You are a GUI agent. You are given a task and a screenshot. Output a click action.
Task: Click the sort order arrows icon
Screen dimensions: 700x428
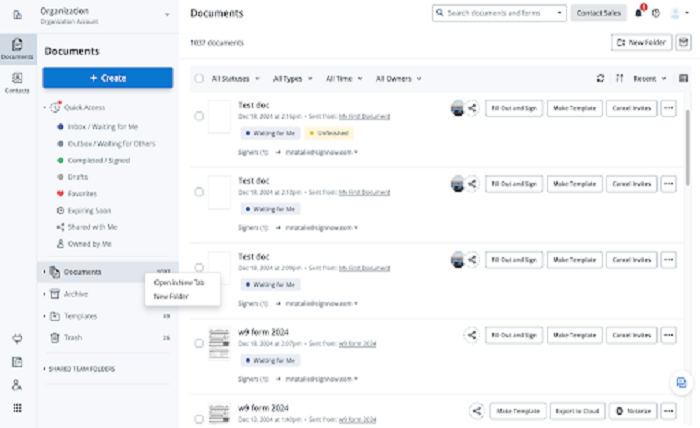(x=619, y=79)
